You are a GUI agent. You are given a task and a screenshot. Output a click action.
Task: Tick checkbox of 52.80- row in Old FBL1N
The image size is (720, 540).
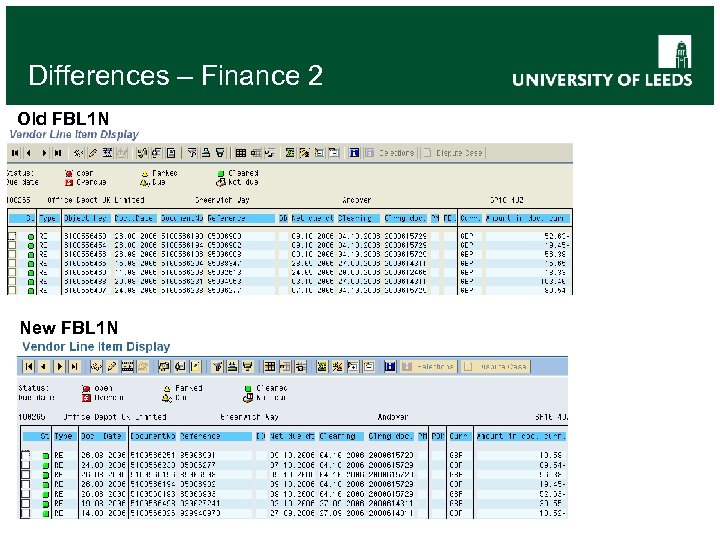coord(12,236)
